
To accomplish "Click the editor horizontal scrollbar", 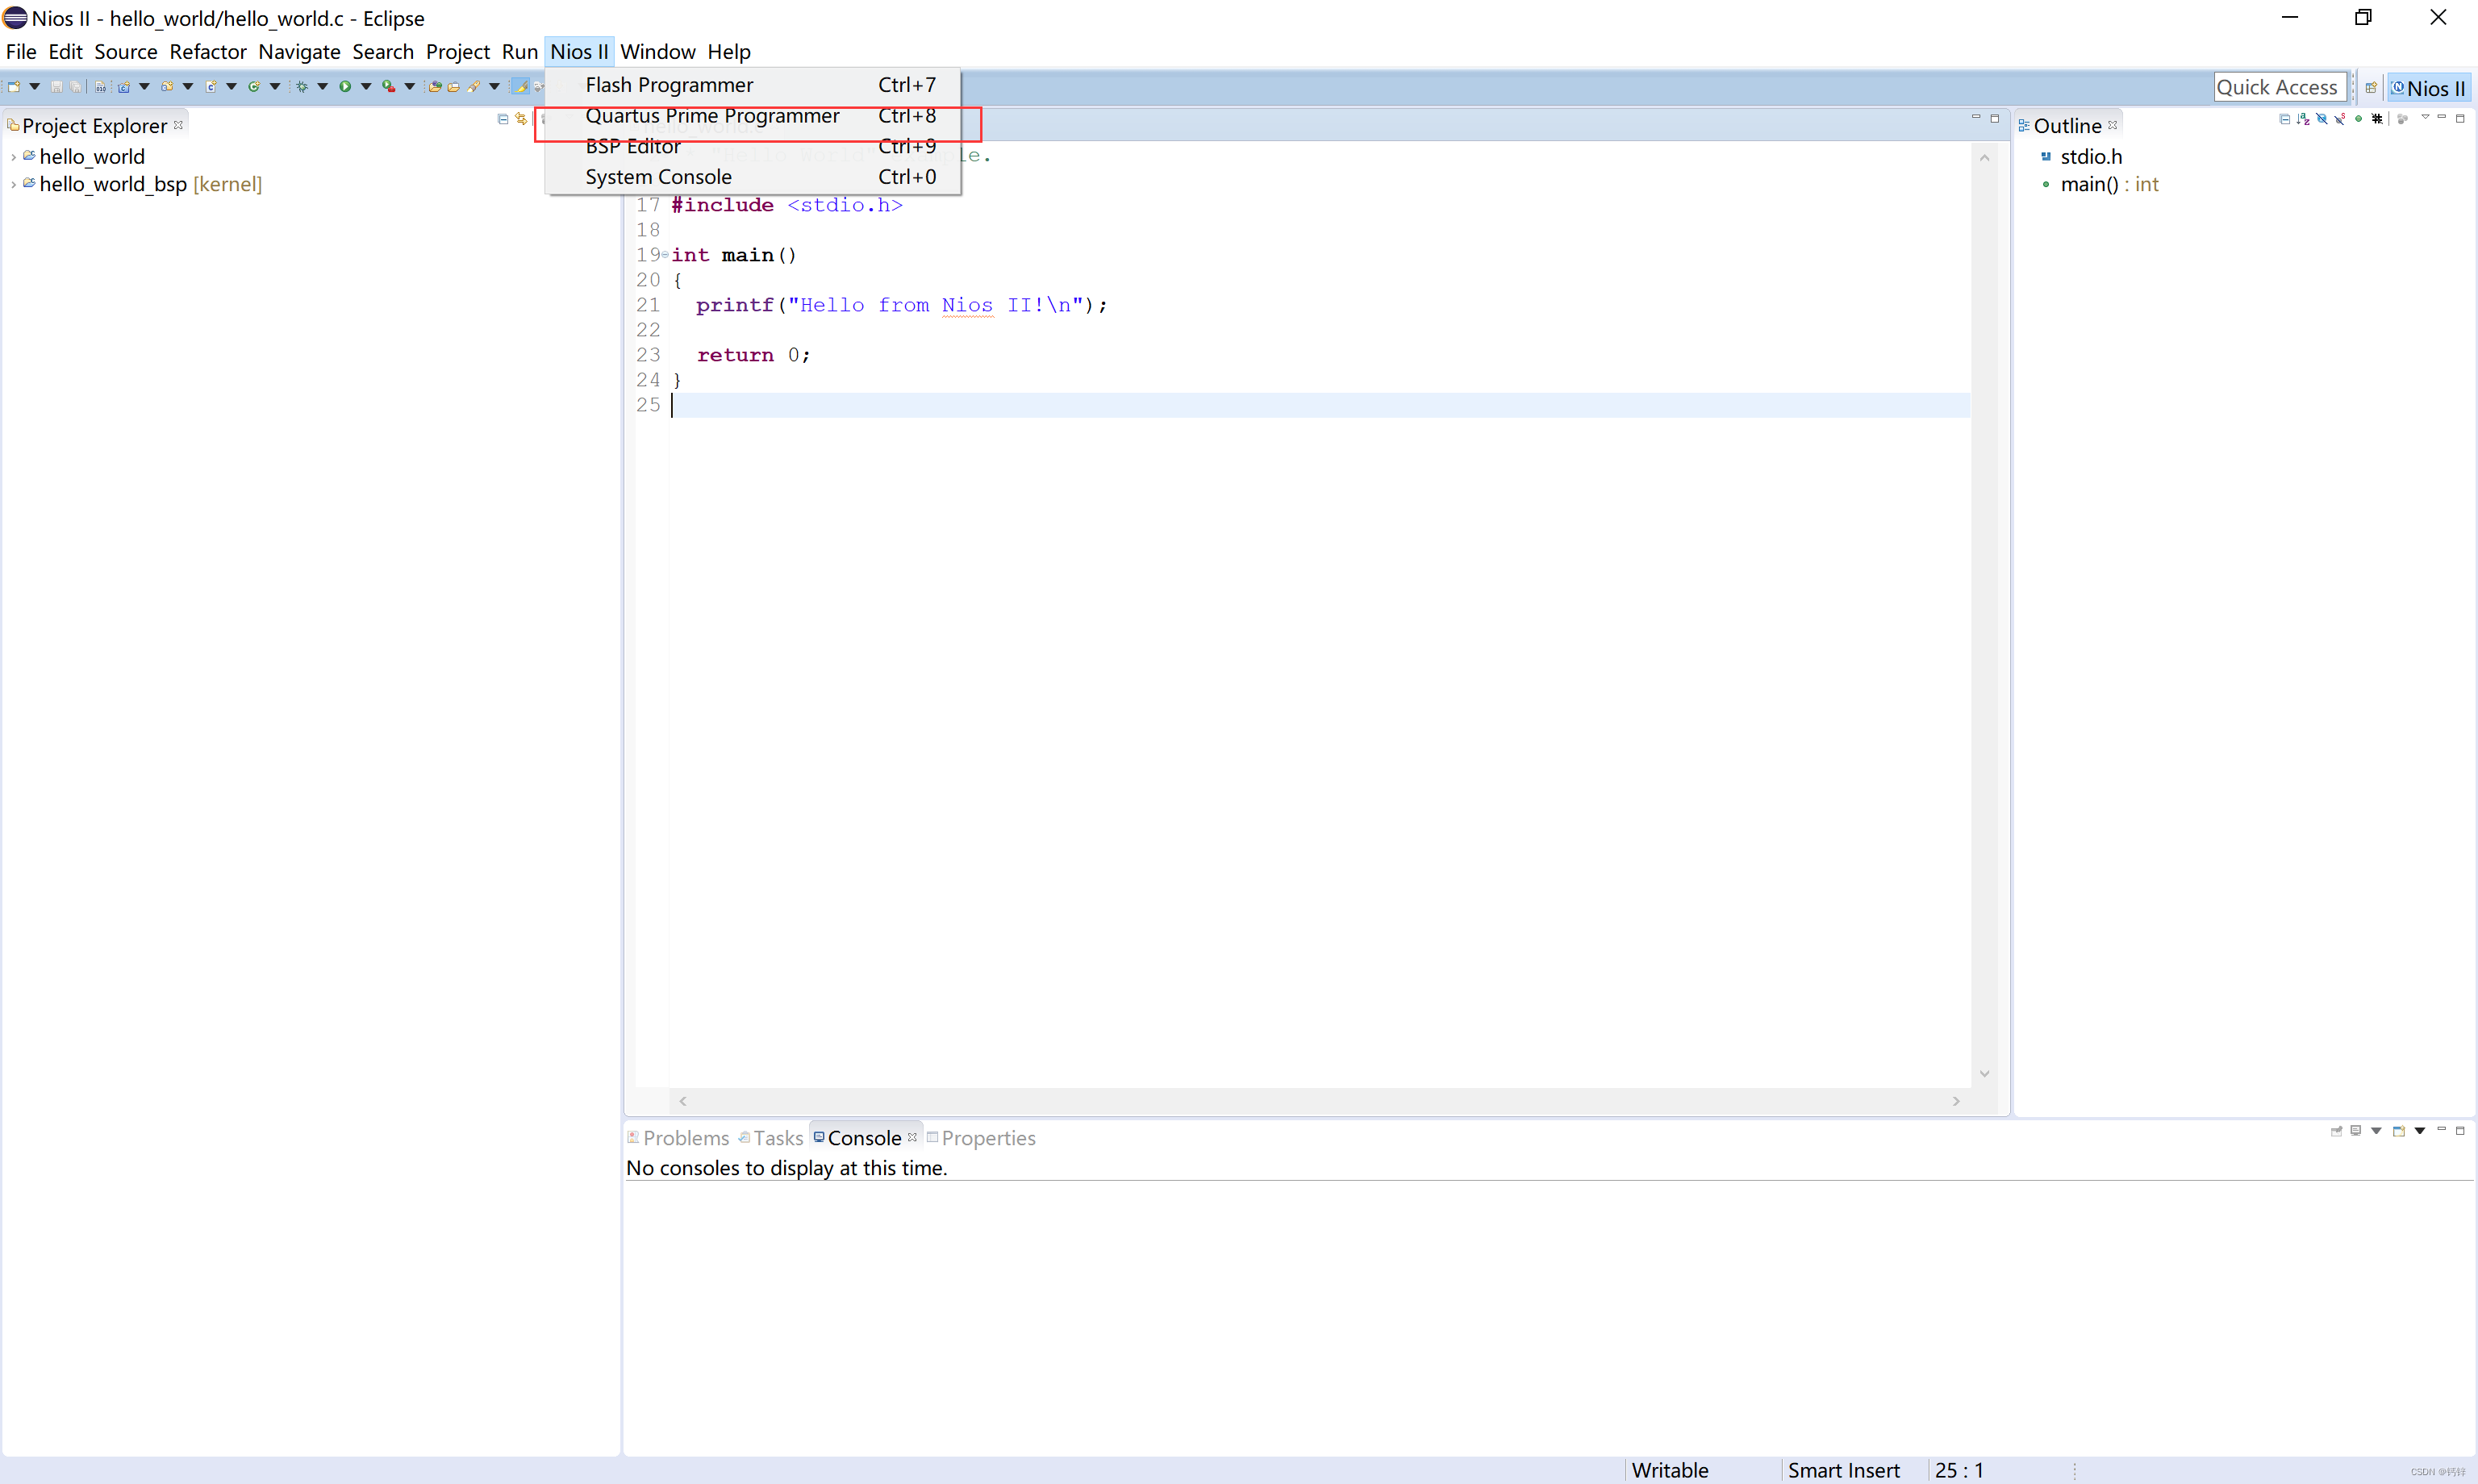I will (1319, 1101).
